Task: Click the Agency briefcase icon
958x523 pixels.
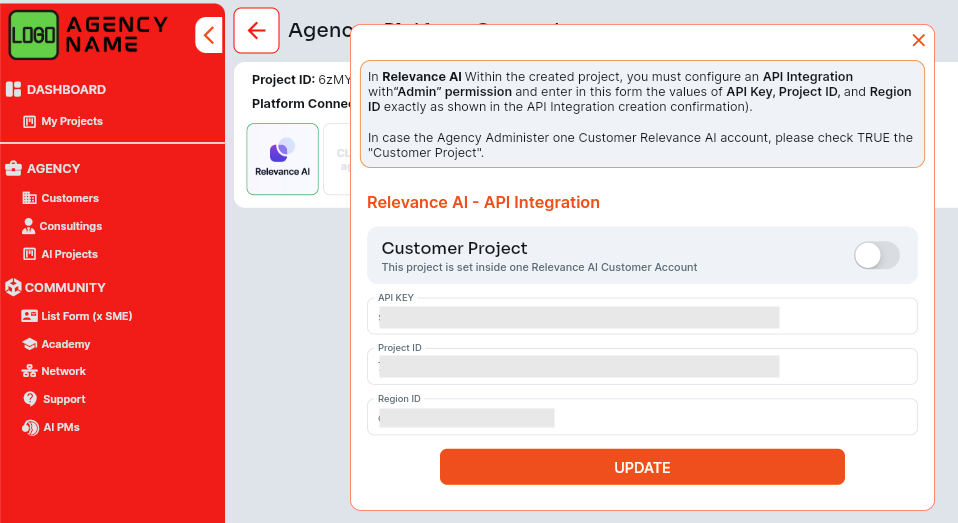Action: coord(13,168)
